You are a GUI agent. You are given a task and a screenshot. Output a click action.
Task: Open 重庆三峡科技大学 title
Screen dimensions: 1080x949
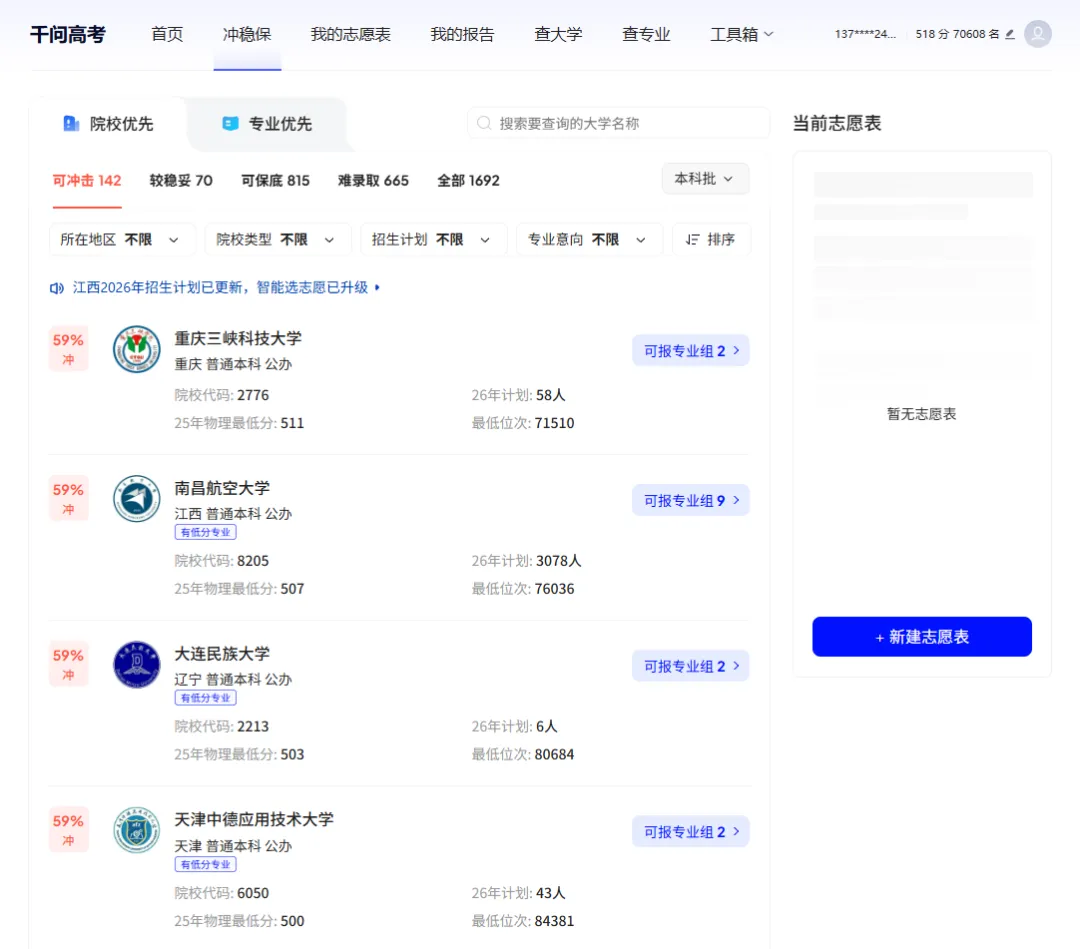238,338
